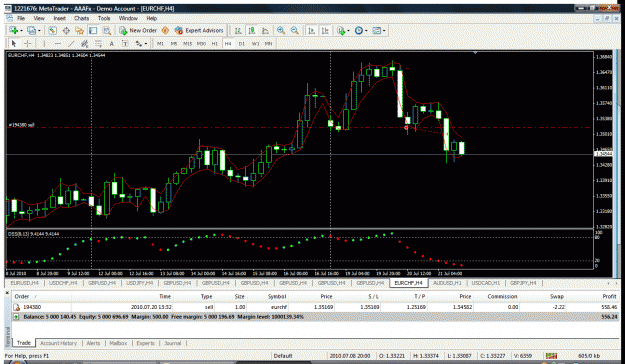Open the Periods clock icon

[359, 30]
